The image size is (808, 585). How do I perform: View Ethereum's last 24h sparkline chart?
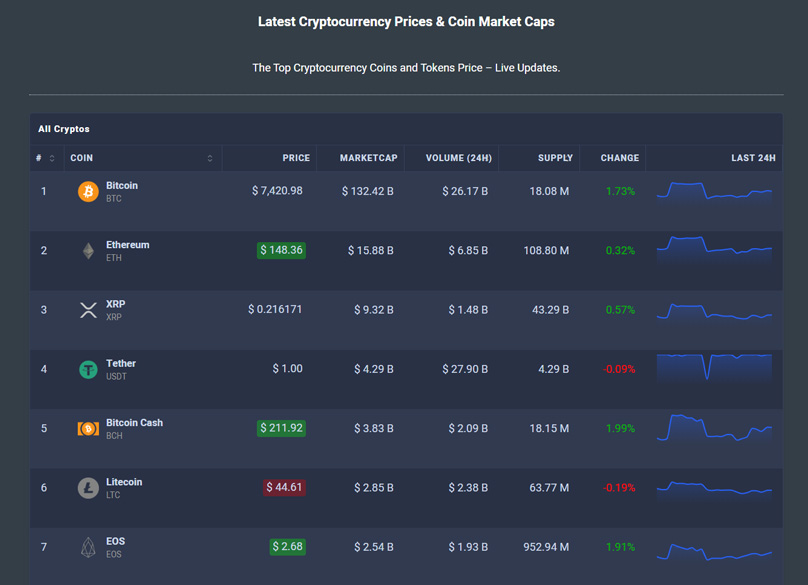(714, 250)
